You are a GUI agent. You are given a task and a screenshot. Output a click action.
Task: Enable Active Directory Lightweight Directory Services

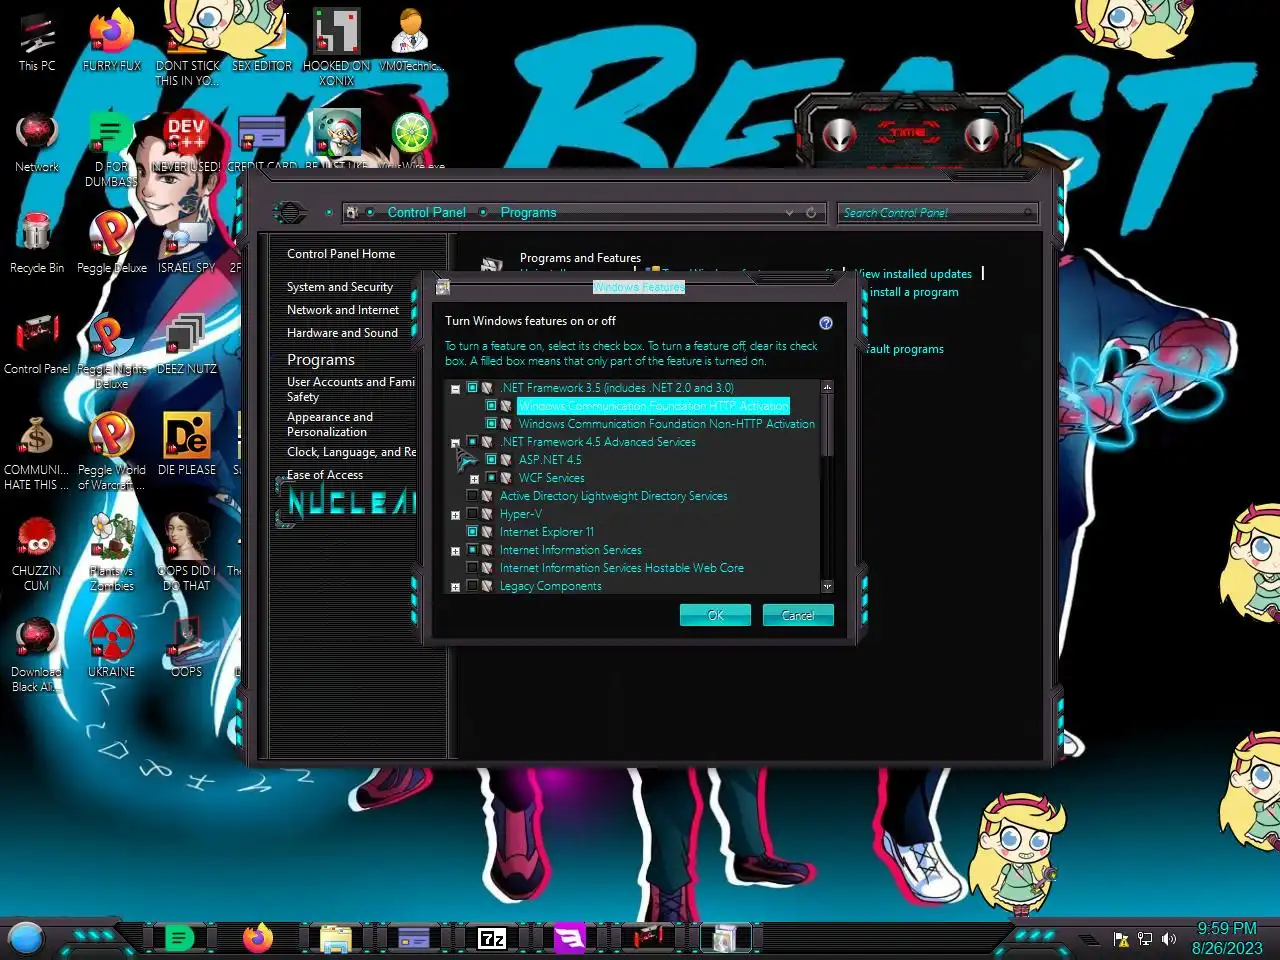473,496
